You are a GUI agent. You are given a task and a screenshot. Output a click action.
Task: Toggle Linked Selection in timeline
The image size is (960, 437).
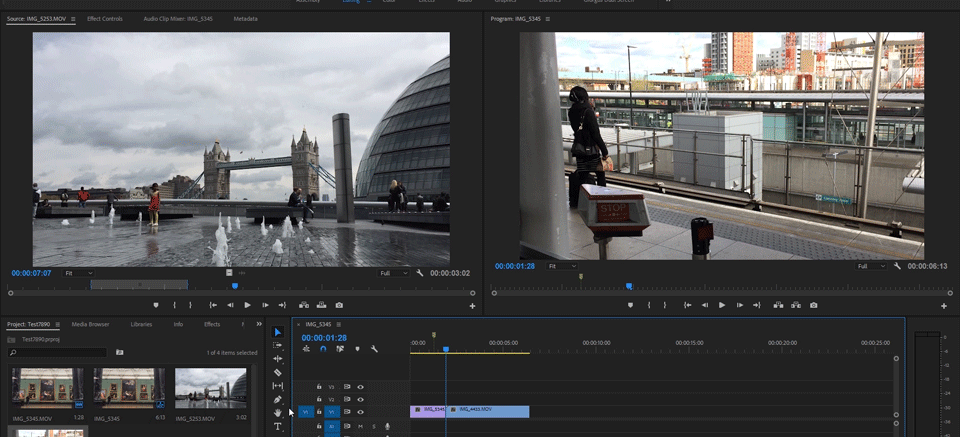tap(340, 349)
